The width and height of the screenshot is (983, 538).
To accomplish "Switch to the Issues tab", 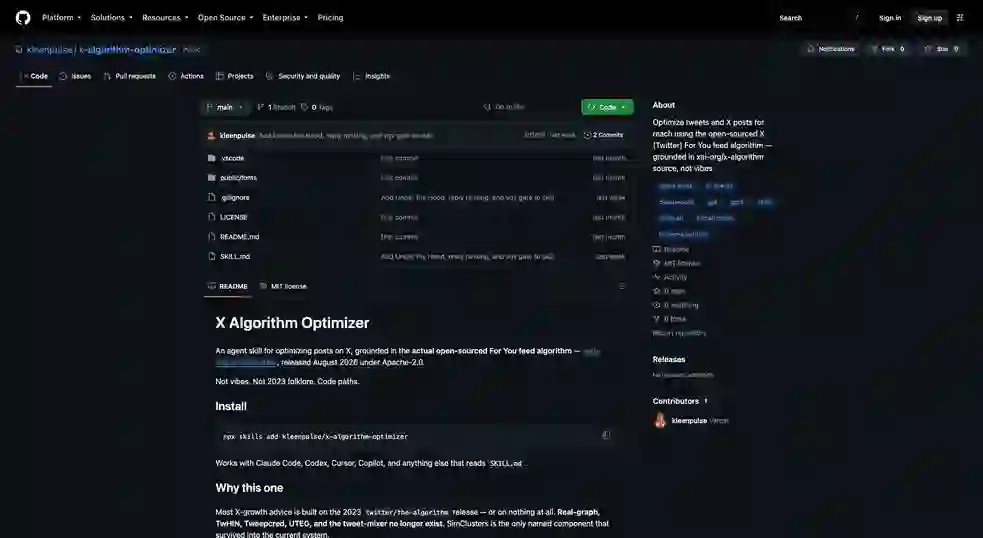I will tap(75, 76).
